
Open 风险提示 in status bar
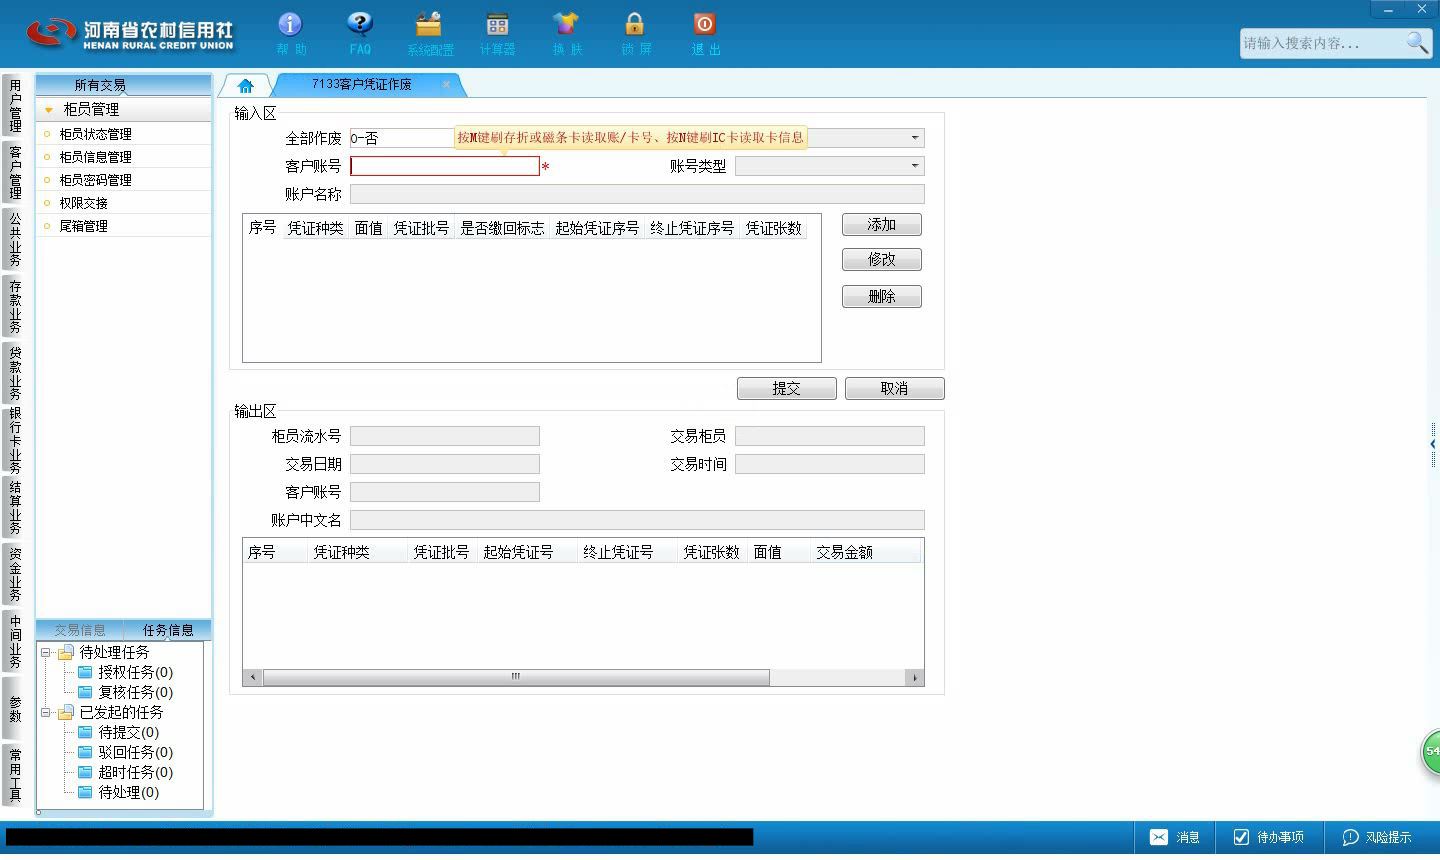[x=1377, y=838]
